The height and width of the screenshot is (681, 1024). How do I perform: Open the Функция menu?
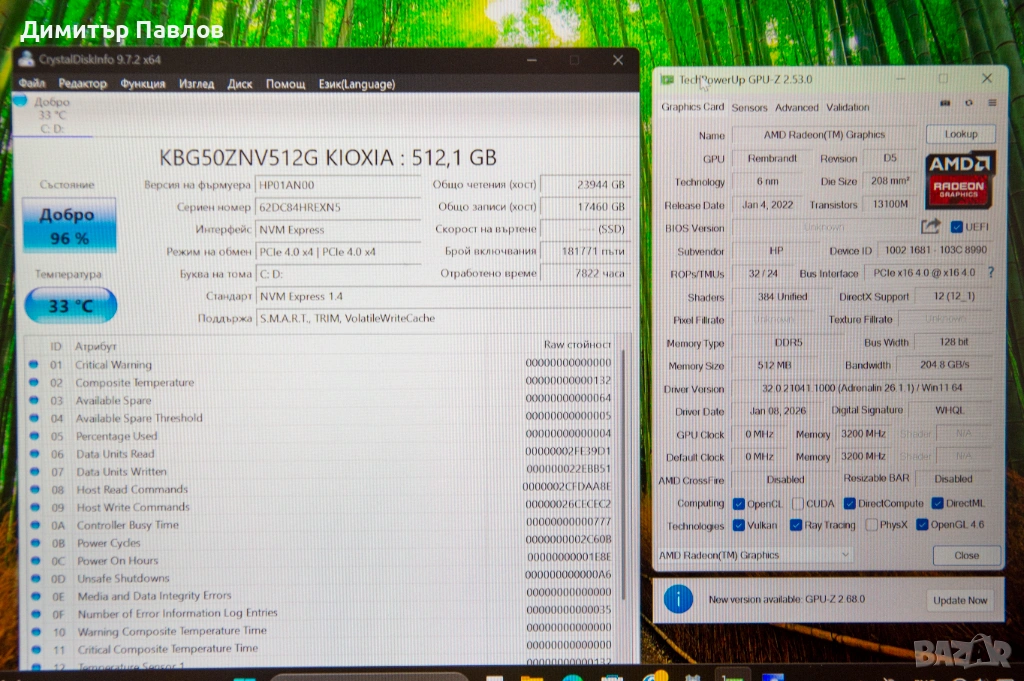coord(143,84)
